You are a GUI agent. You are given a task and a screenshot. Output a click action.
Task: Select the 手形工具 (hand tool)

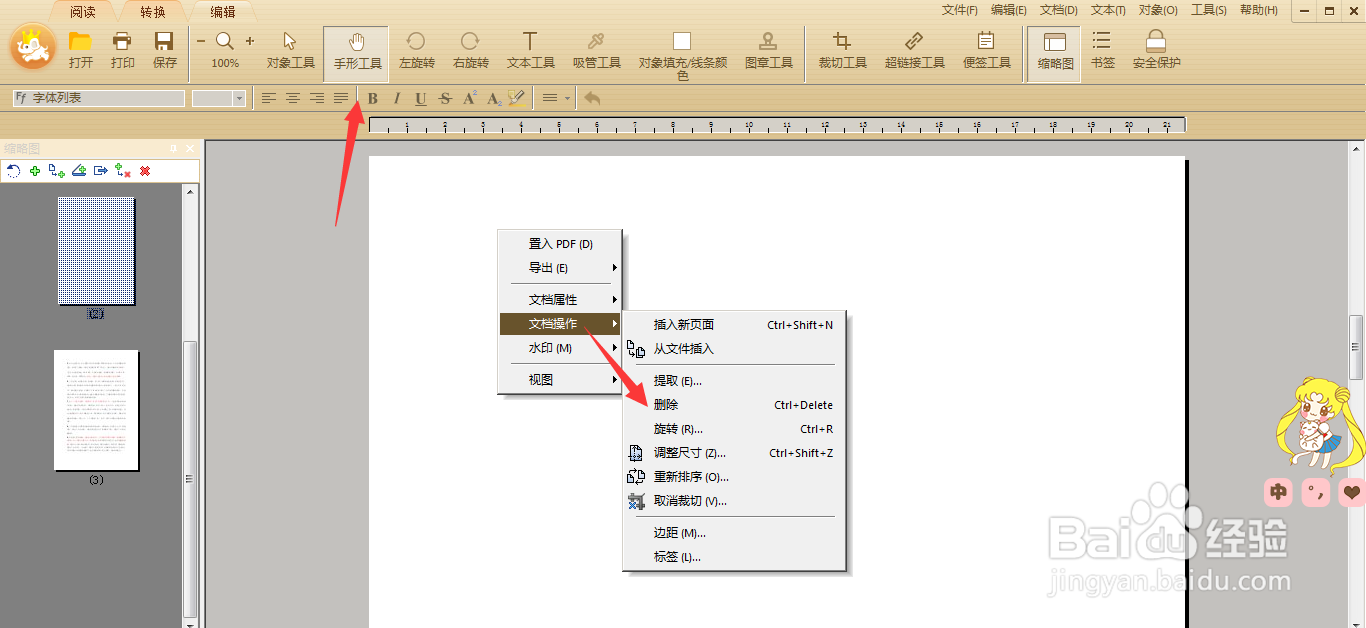(355, 52)
